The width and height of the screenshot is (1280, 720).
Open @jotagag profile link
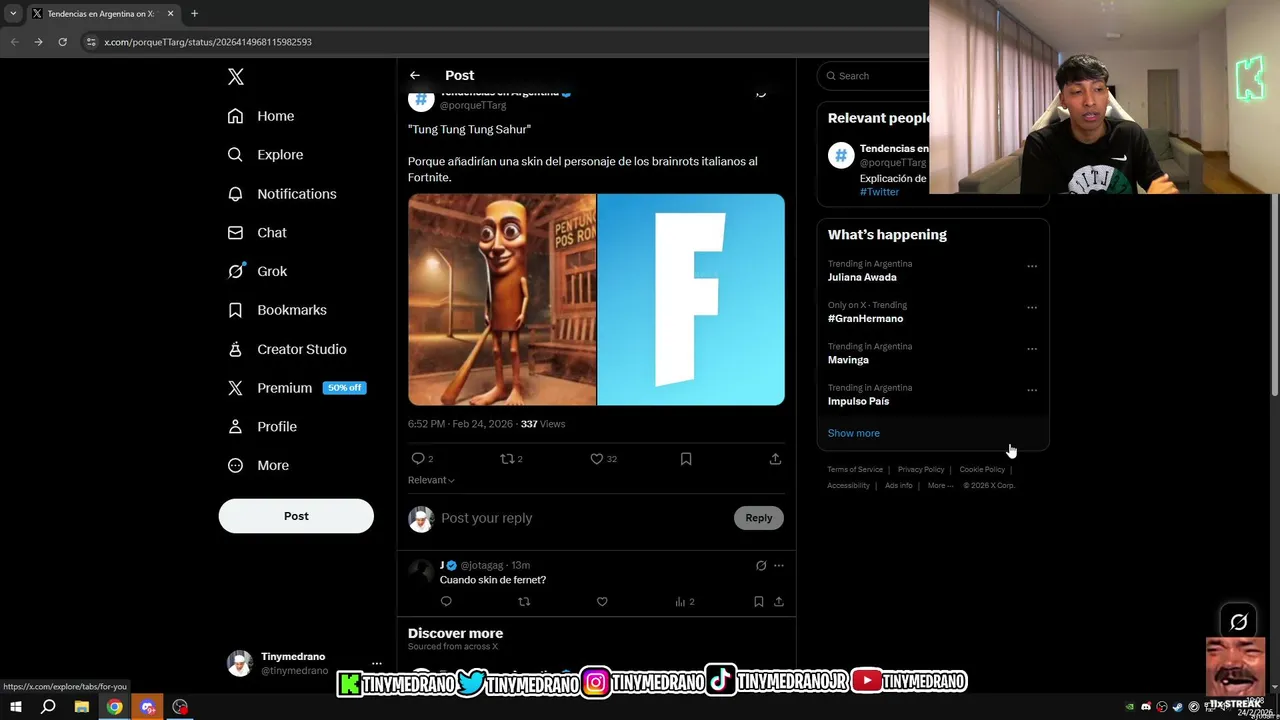click(482, 565)
